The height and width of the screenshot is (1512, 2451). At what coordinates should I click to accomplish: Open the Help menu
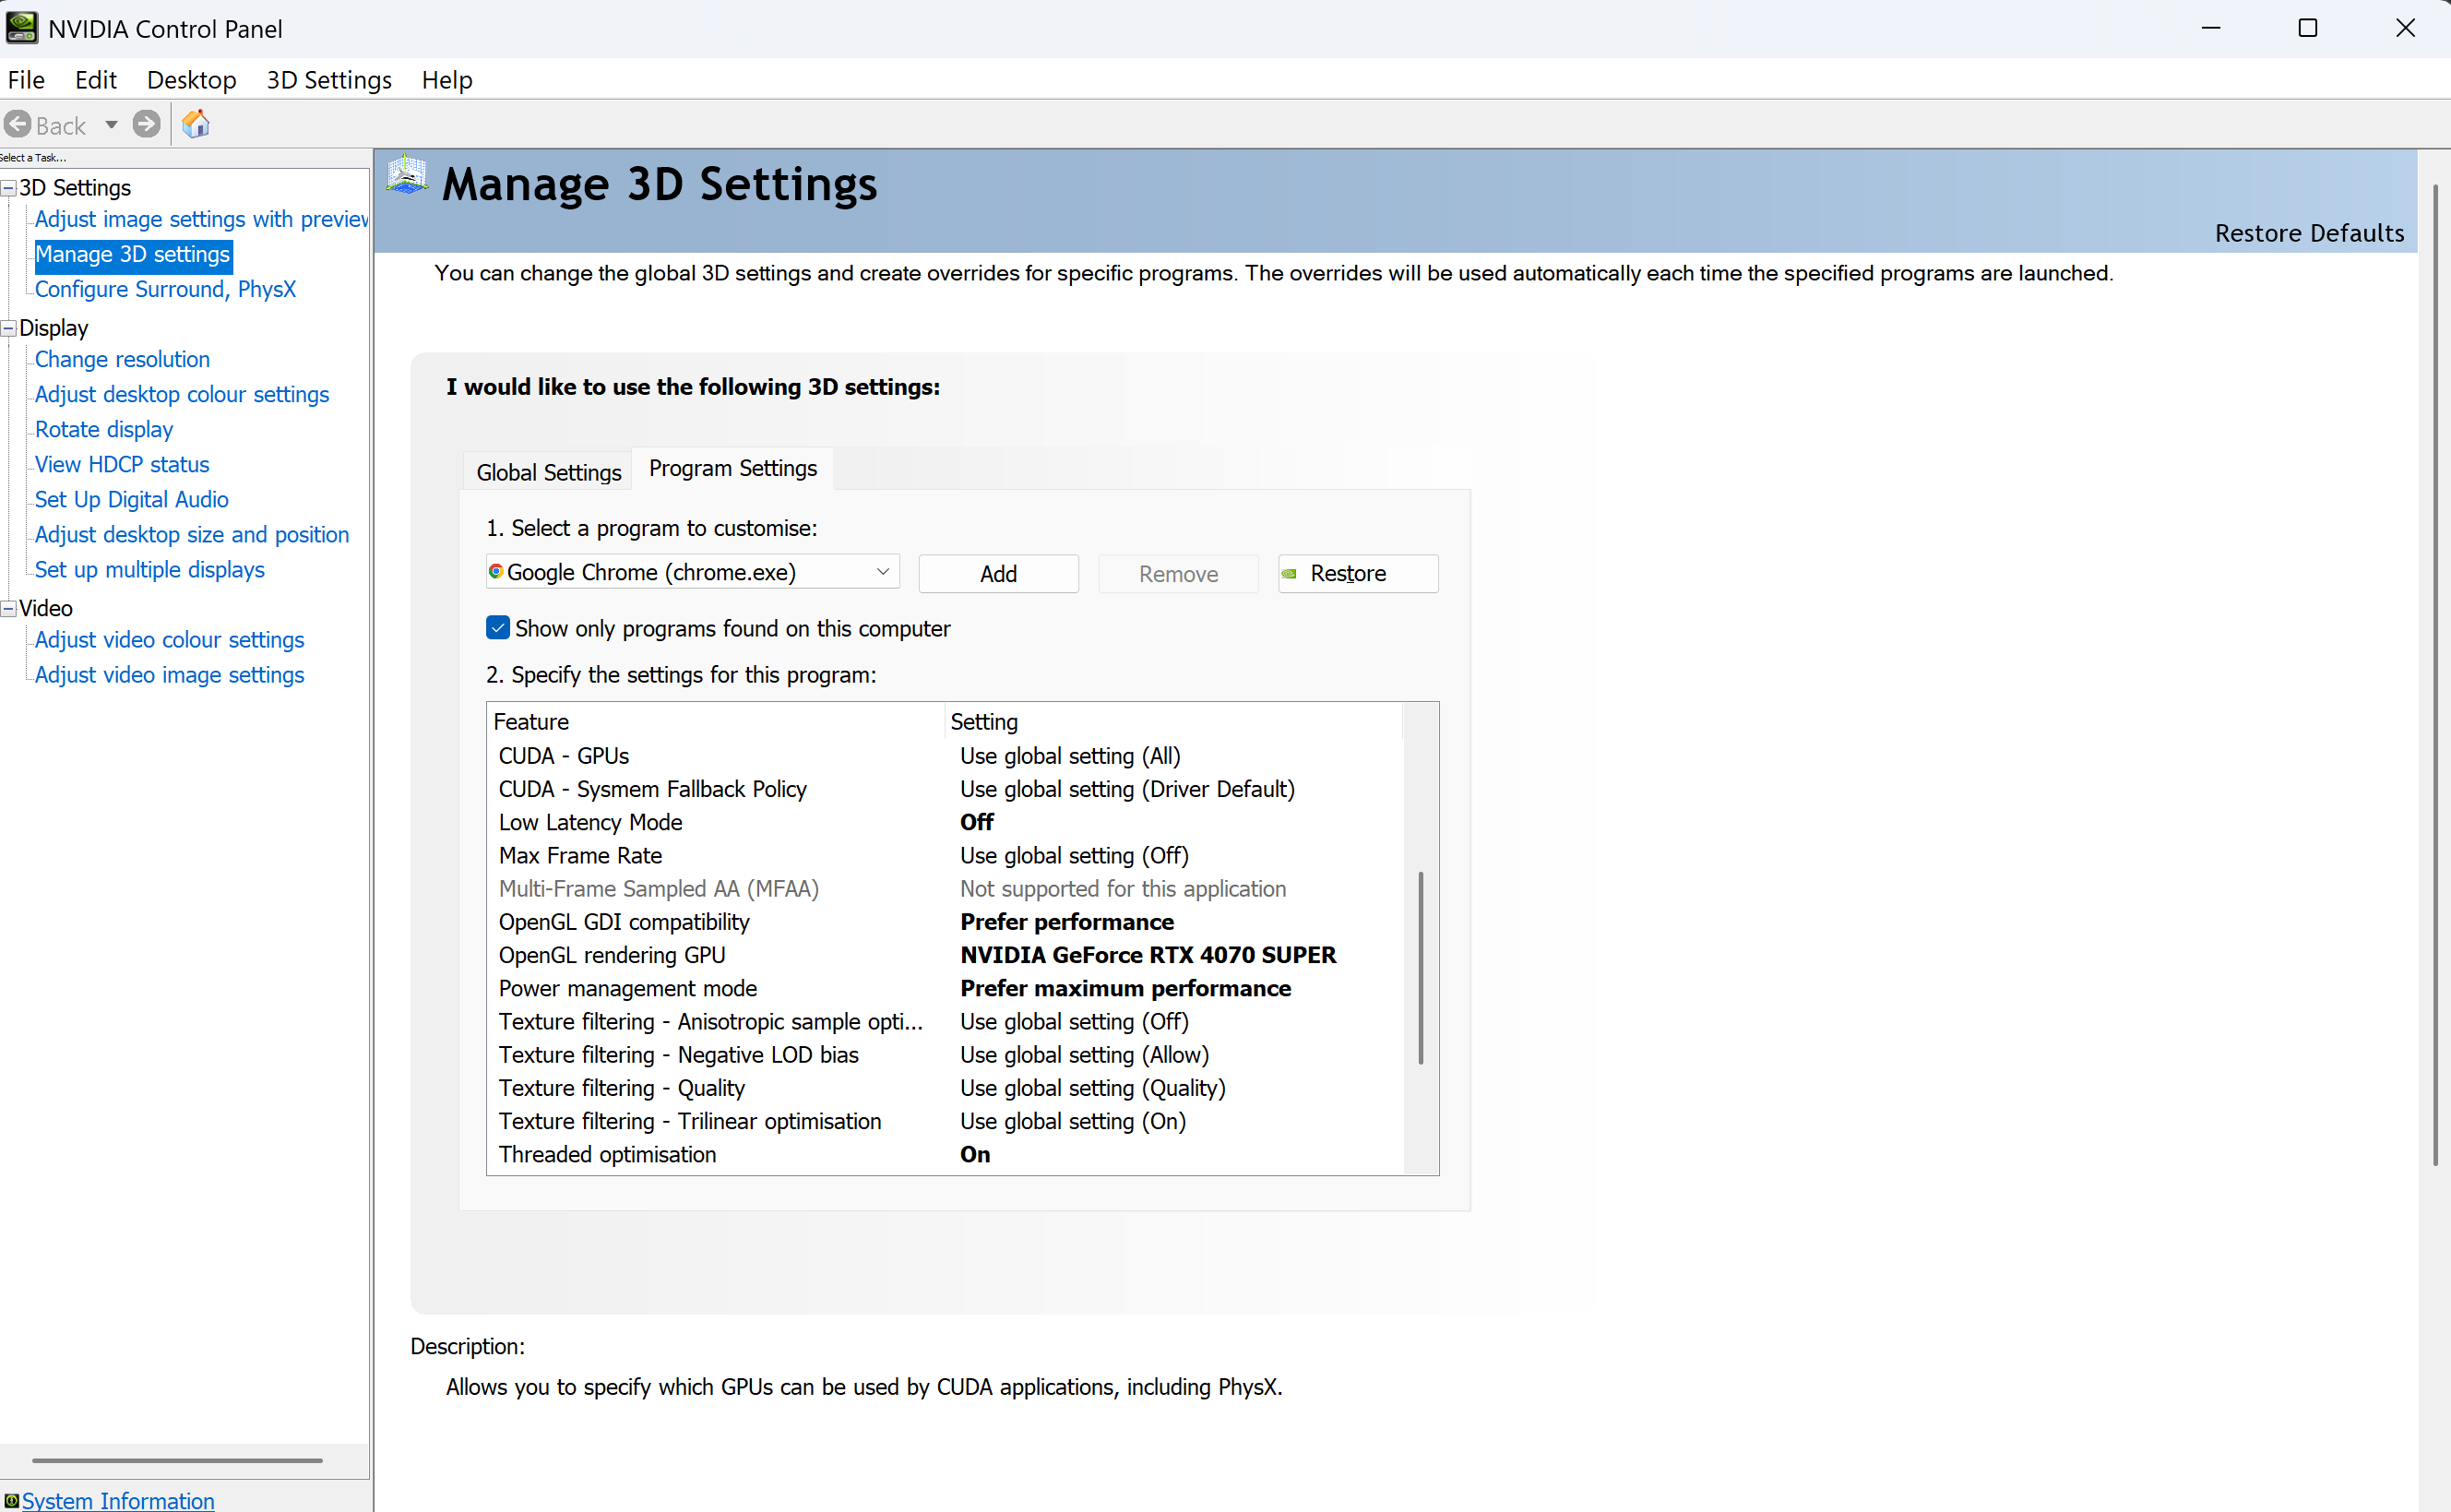click(447, 80)
